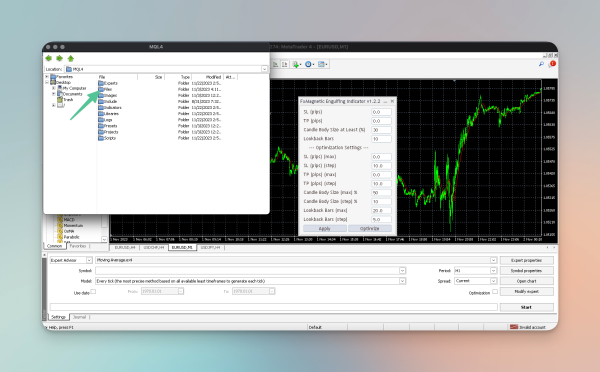
Task: Click the green forward arrow icon
Action: pos(59,58)
